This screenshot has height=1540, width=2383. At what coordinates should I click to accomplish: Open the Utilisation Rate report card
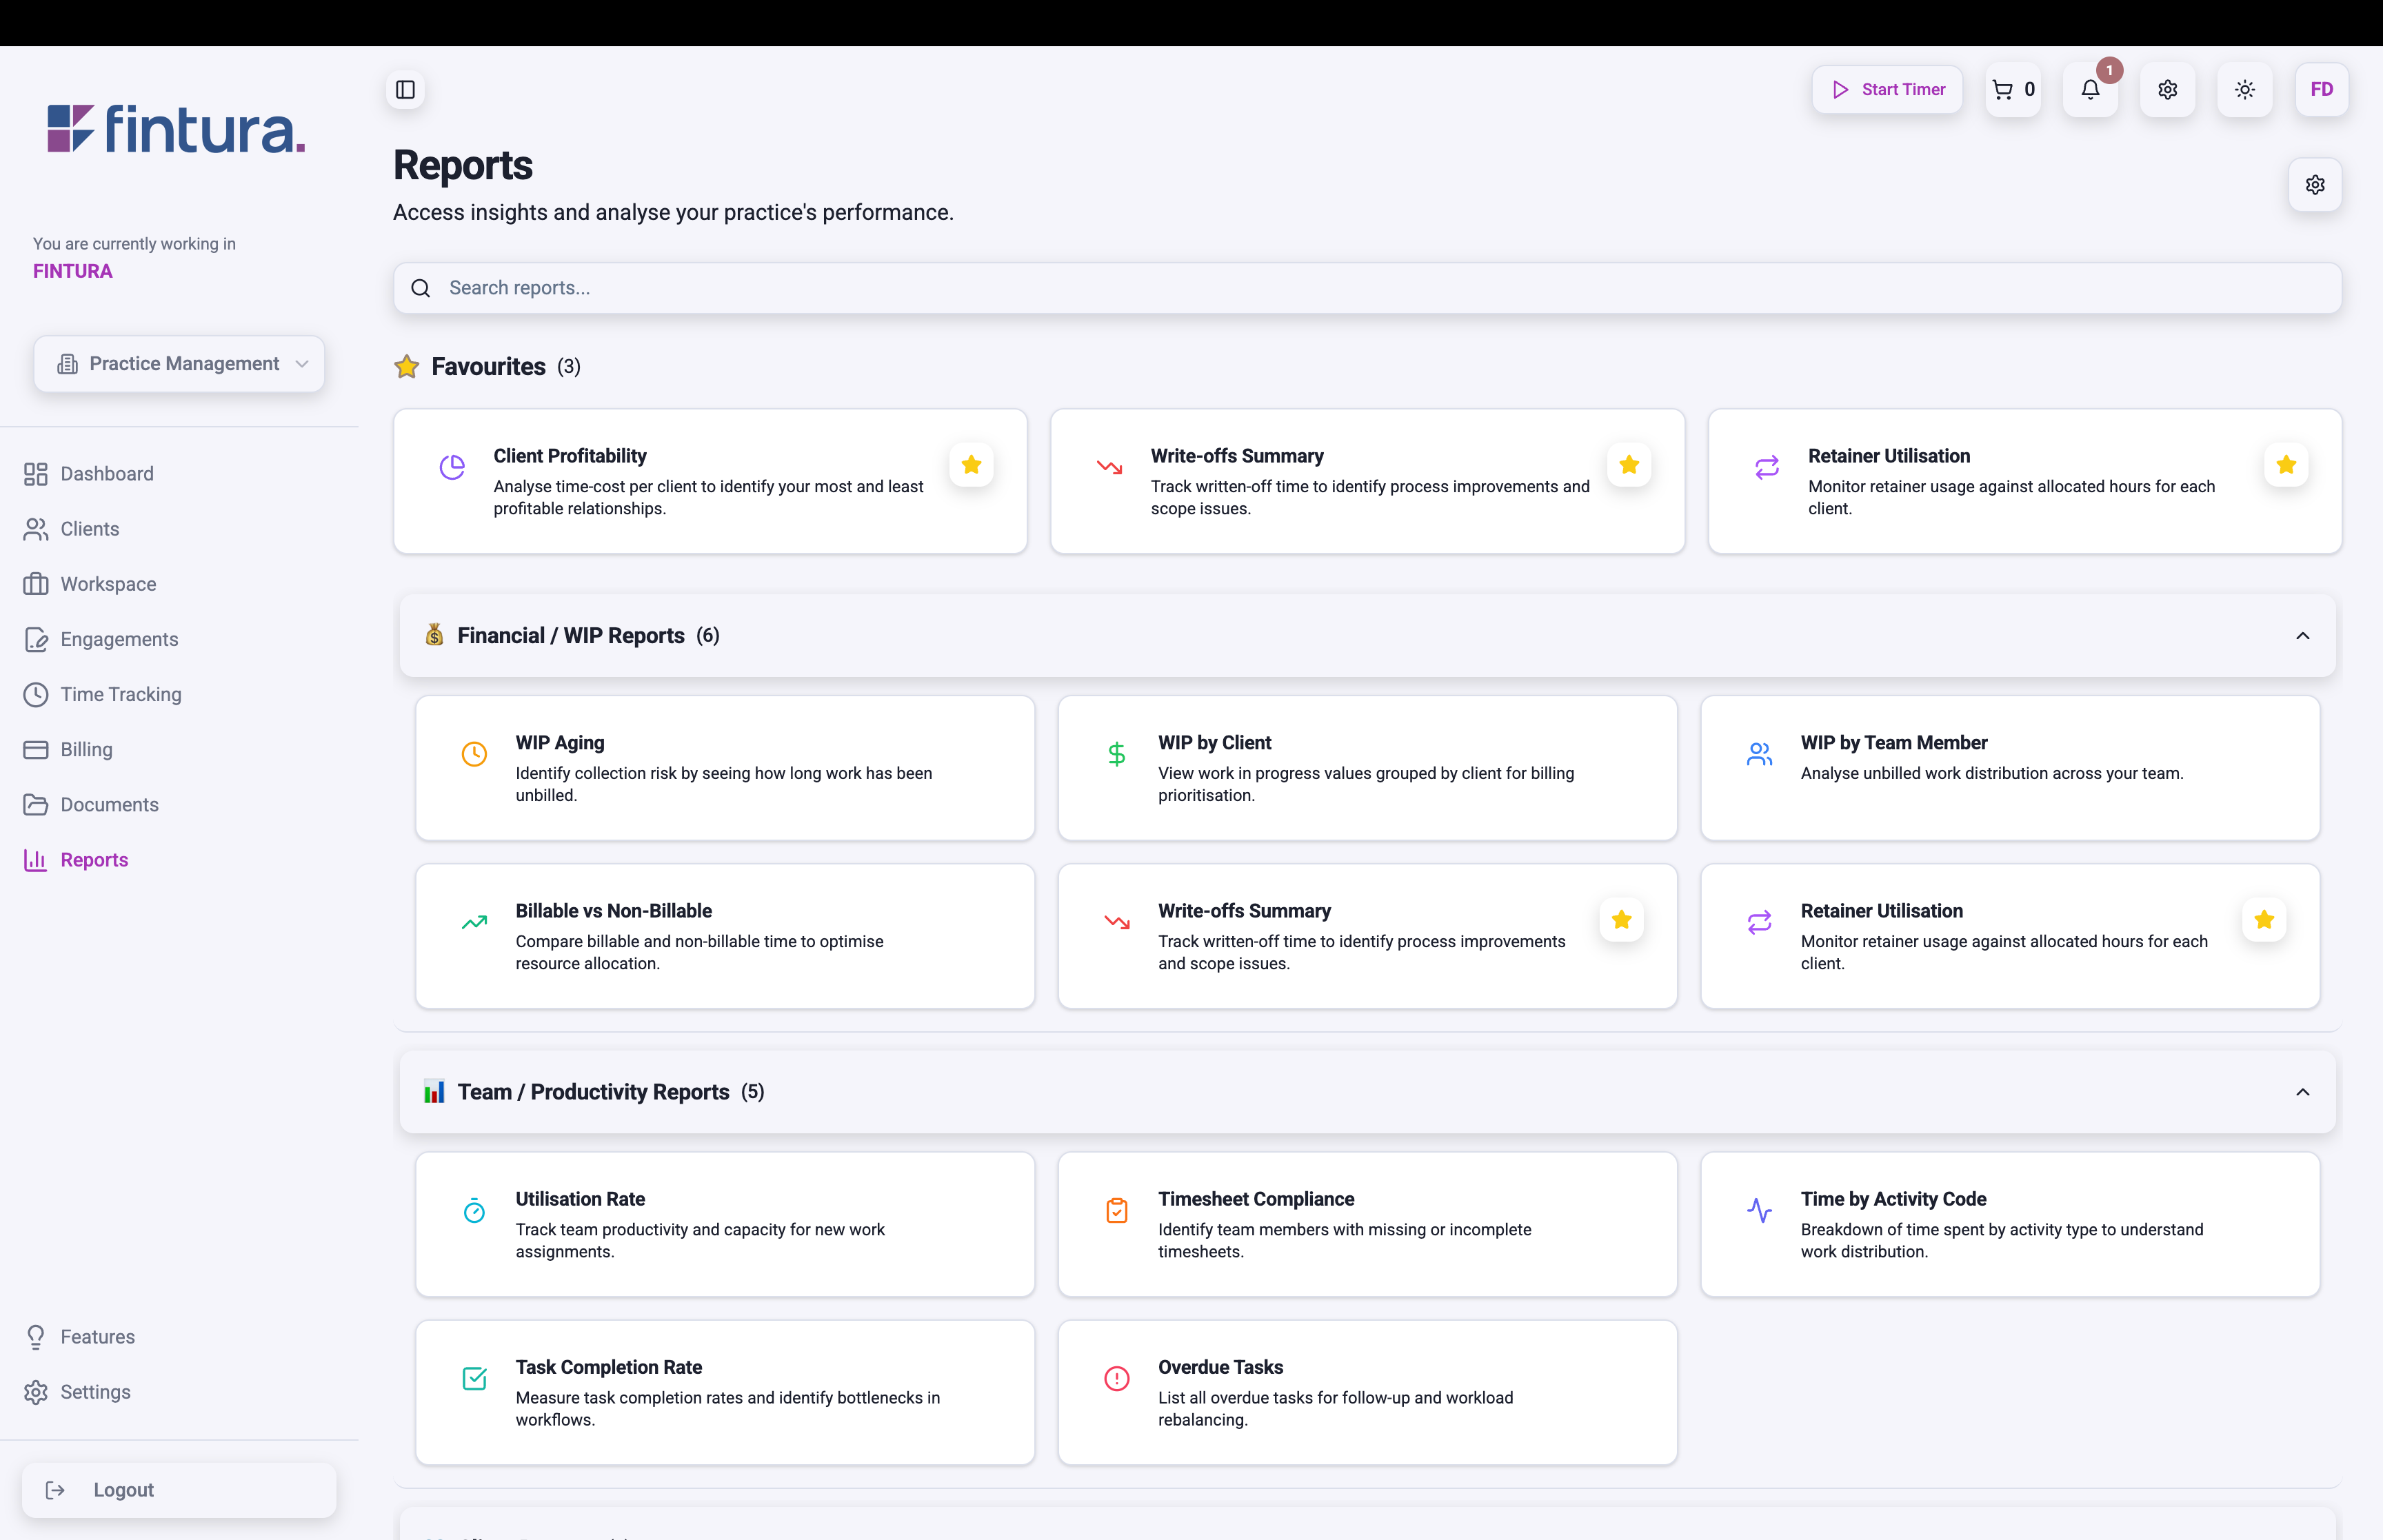724,1224
